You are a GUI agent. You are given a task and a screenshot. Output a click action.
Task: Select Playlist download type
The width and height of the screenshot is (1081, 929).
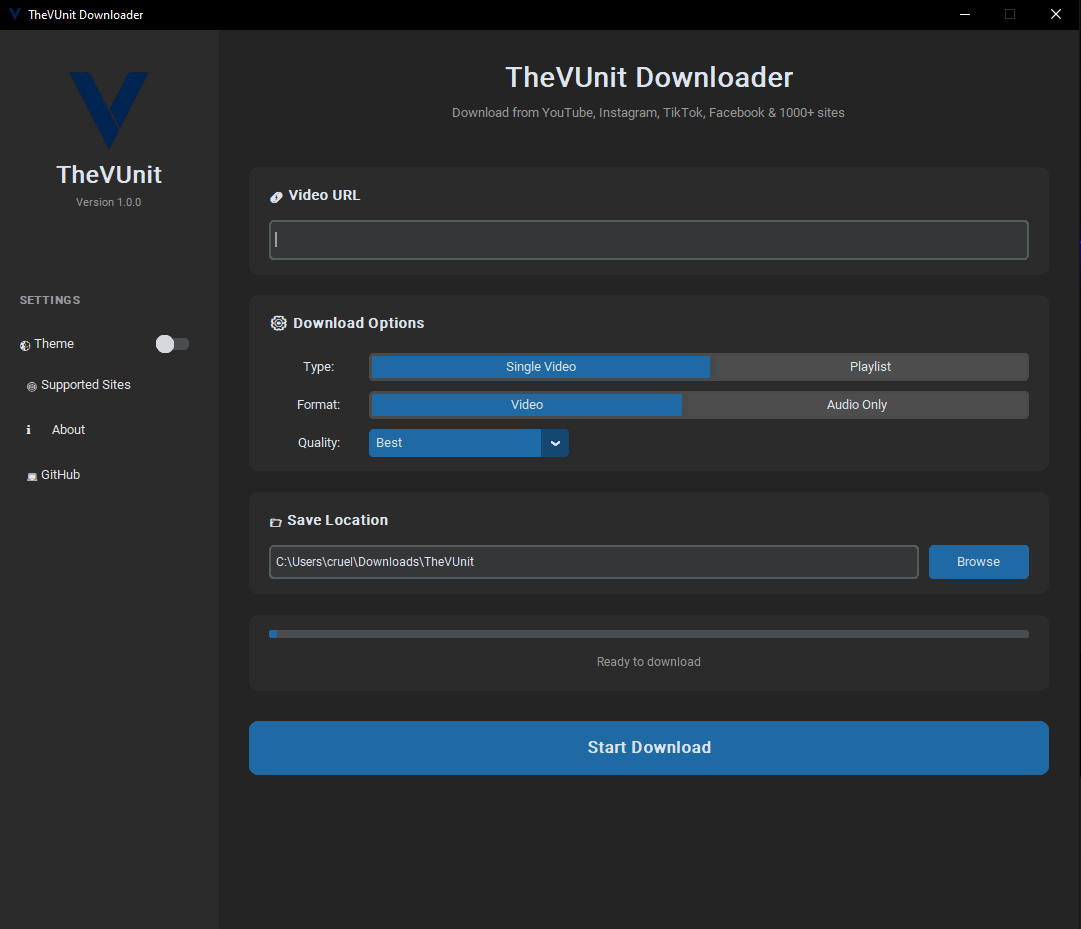870,367
